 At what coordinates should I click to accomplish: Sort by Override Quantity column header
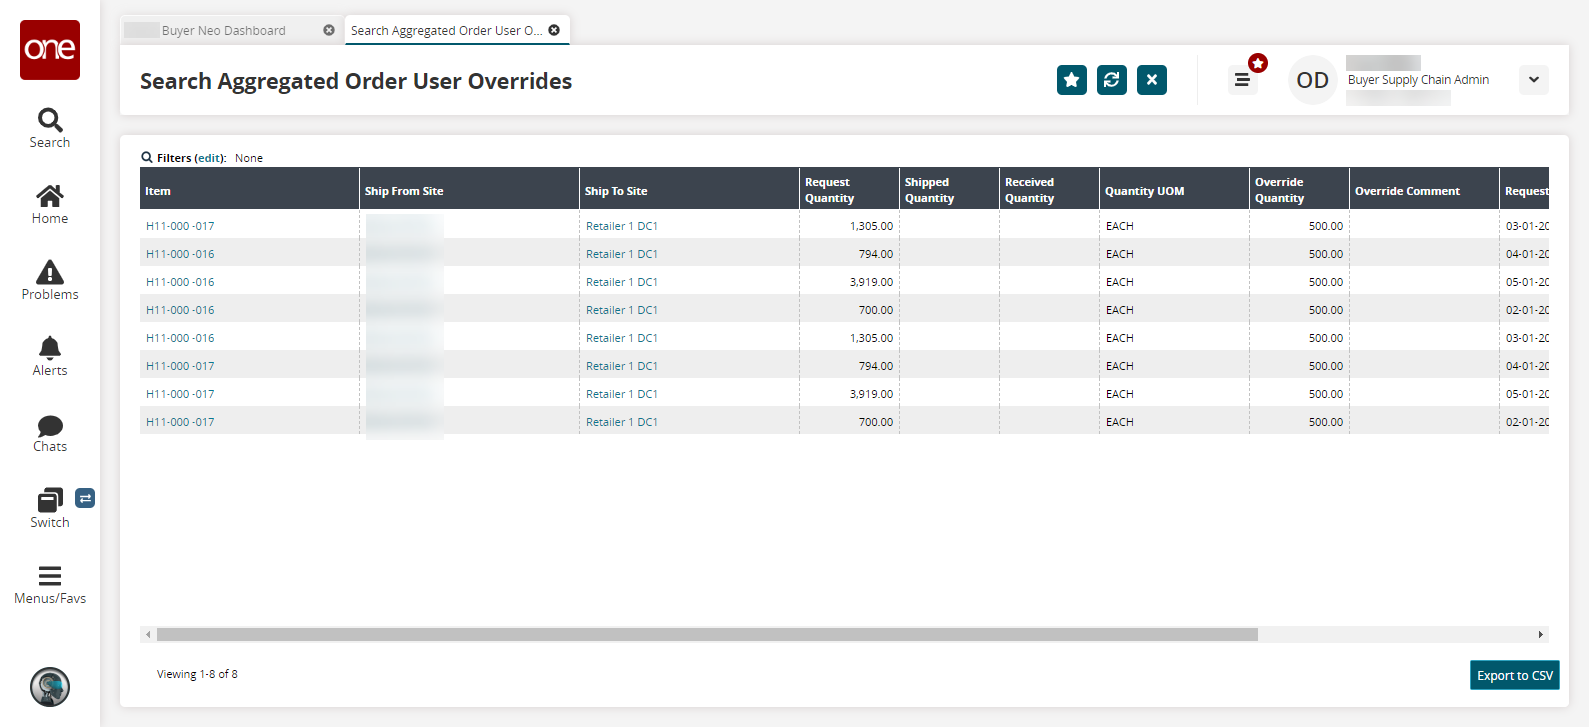(x=1299, y=190)
